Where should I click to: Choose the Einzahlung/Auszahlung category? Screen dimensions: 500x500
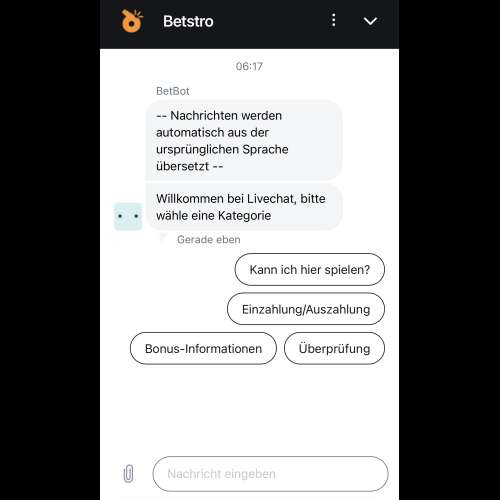tap(306, 309)
